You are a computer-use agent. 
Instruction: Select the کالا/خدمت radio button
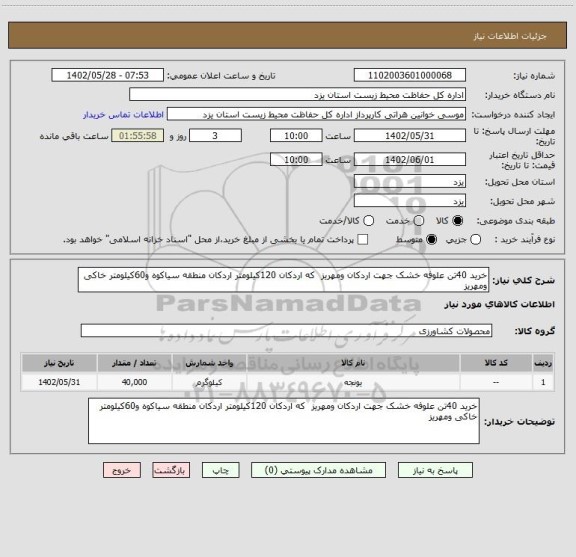(368, 221)
